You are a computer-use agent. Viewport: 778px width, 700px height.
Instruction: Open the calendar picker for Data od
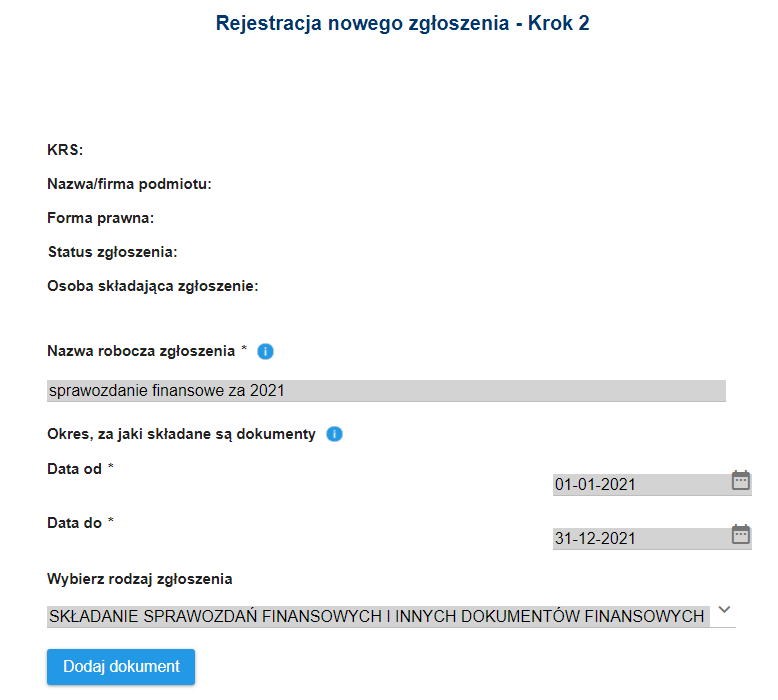pyautogui.click(x=741, y=480)
